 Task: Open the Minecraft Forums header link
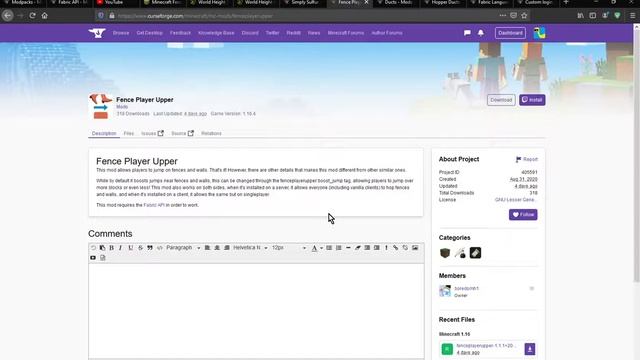pos(346,33)
